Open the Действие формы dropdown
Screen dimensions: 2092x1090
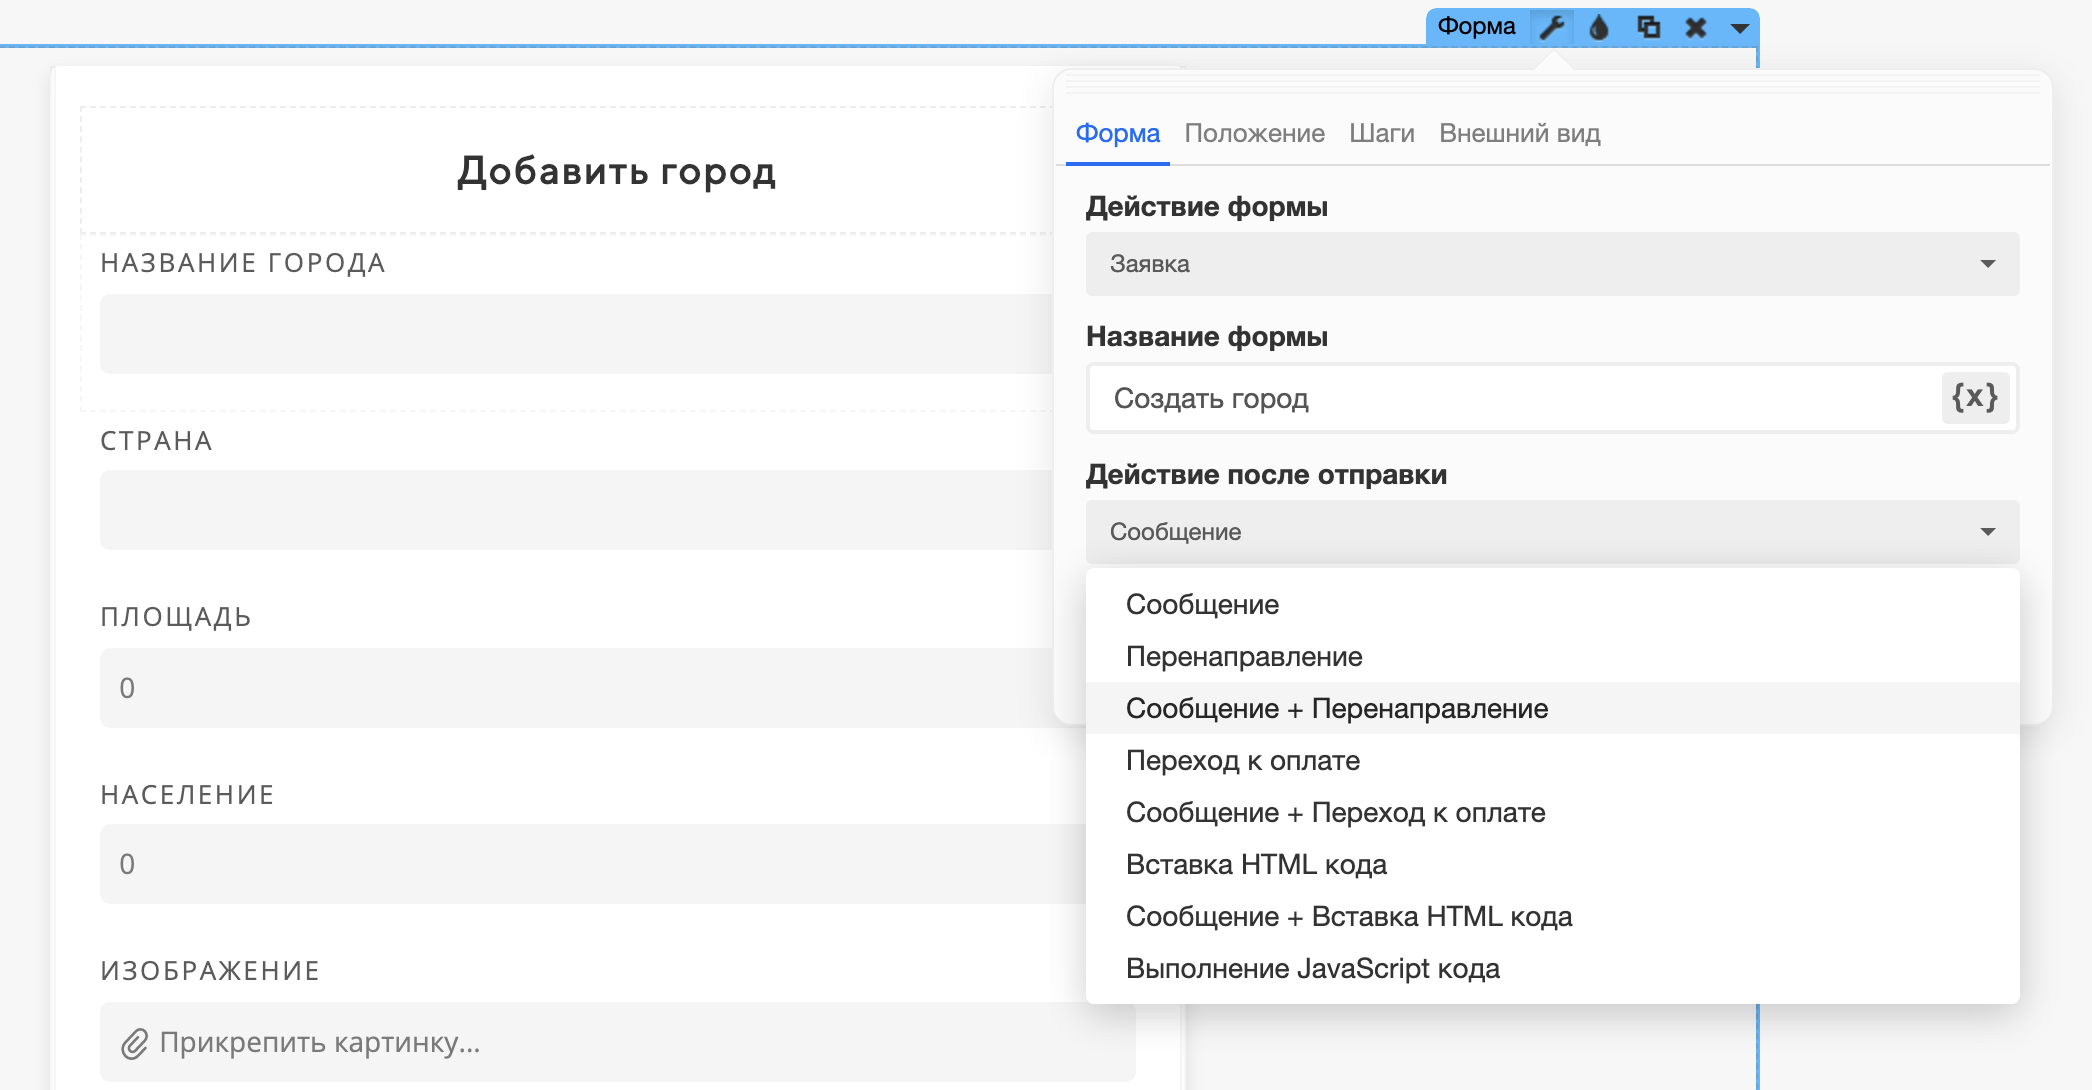(1553, 264)
